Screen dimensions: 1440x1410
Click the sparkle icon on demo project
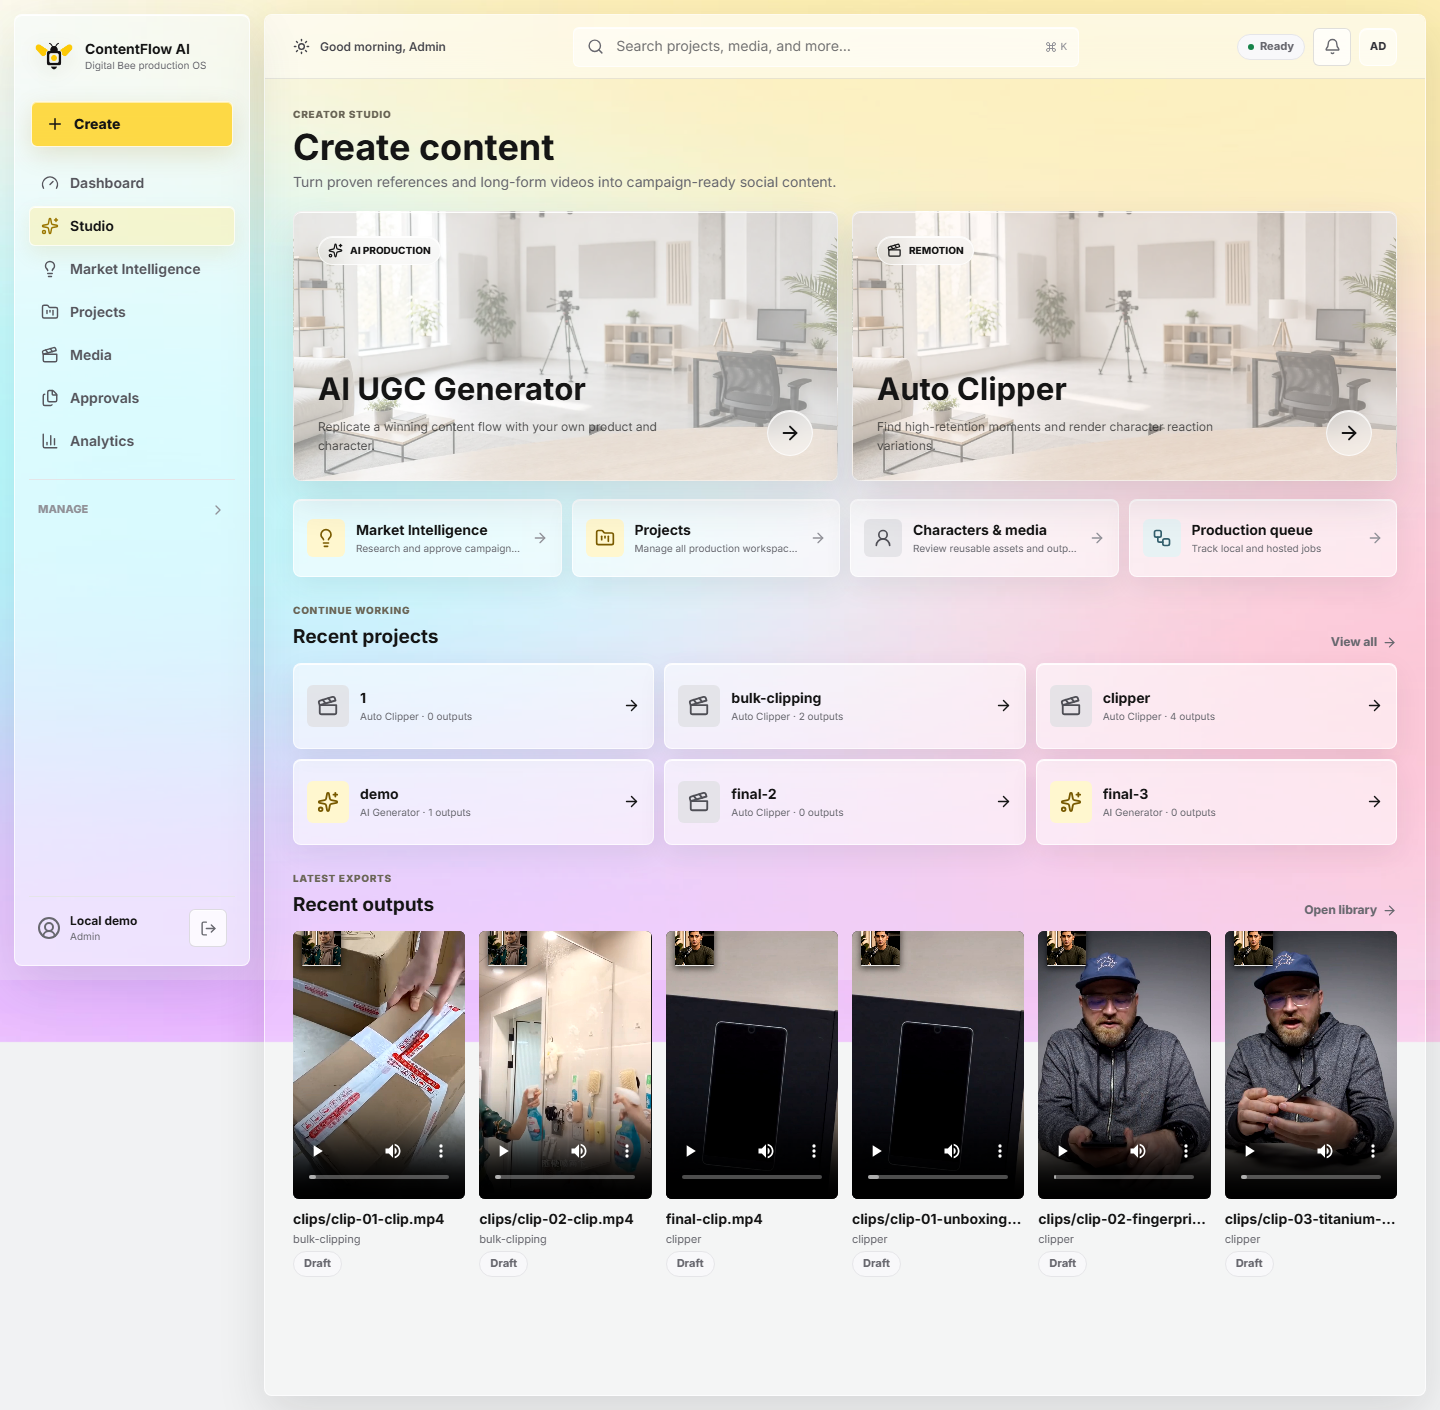(328, 802)
